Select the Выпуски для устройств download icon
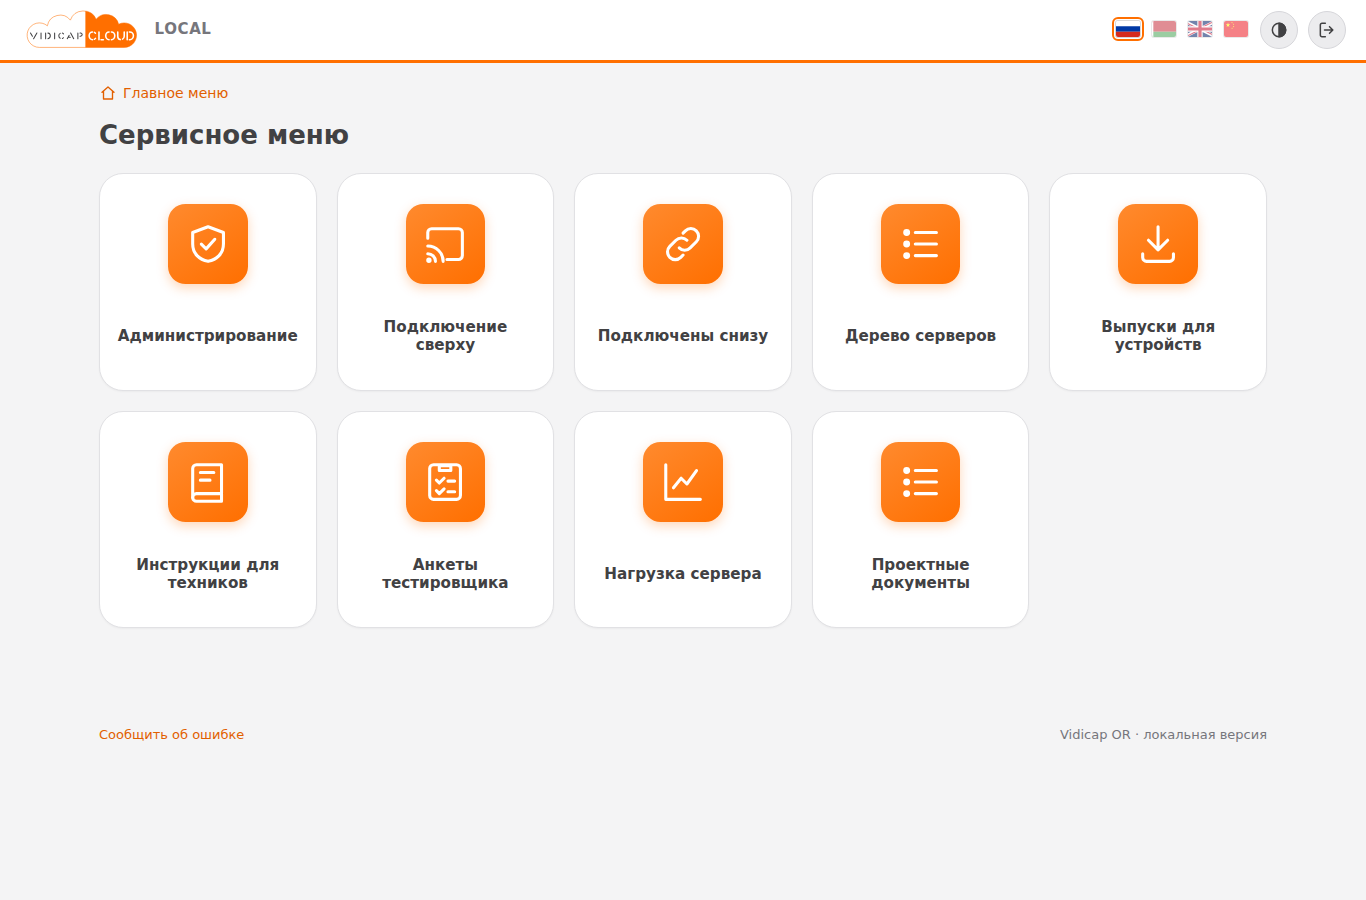 point(1158,244)
